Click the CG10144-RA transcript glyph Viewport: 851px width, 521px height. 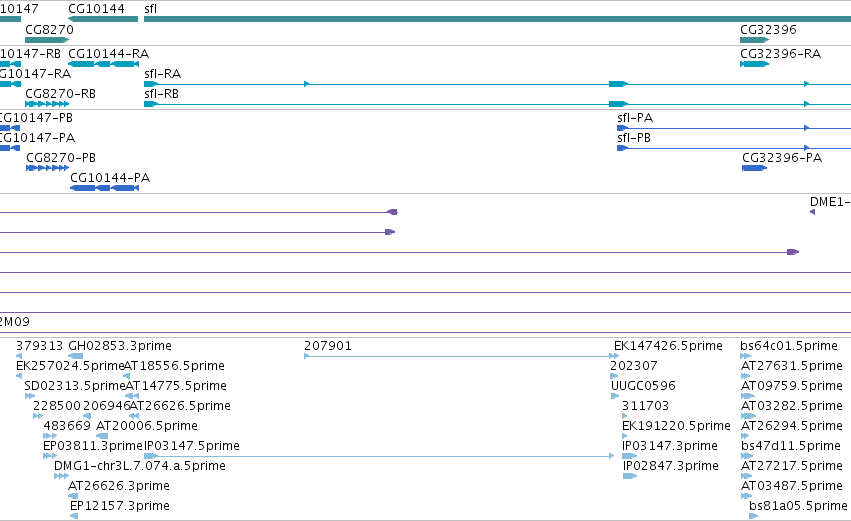click(103, 64)
